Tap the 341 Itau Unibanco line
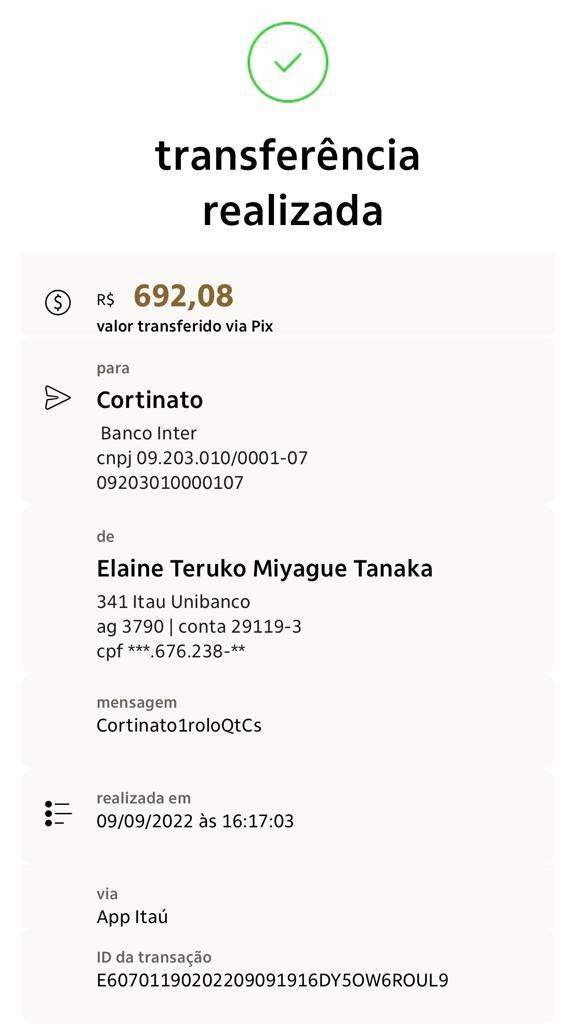Image resolution: width=577 pixels, height=1024 pixels. (173, 601)
